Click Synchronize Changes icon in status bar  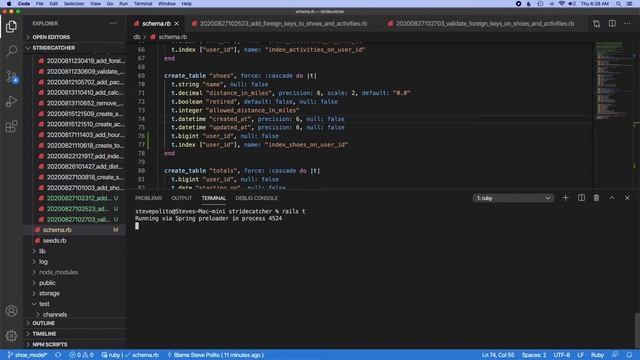pyautogui.click(x=58, y=355)
